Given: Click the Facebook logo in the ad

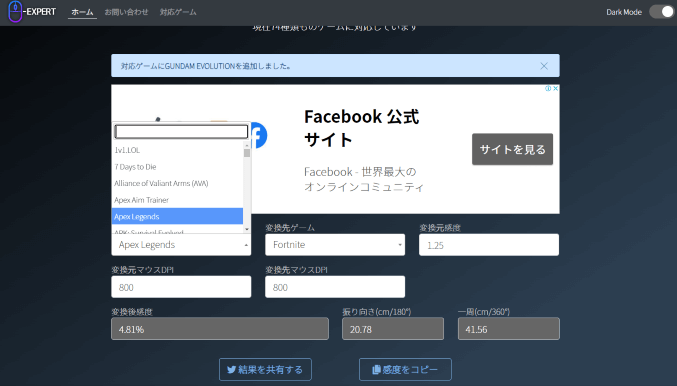Looking at the screenshot, I should click(259, 135).
